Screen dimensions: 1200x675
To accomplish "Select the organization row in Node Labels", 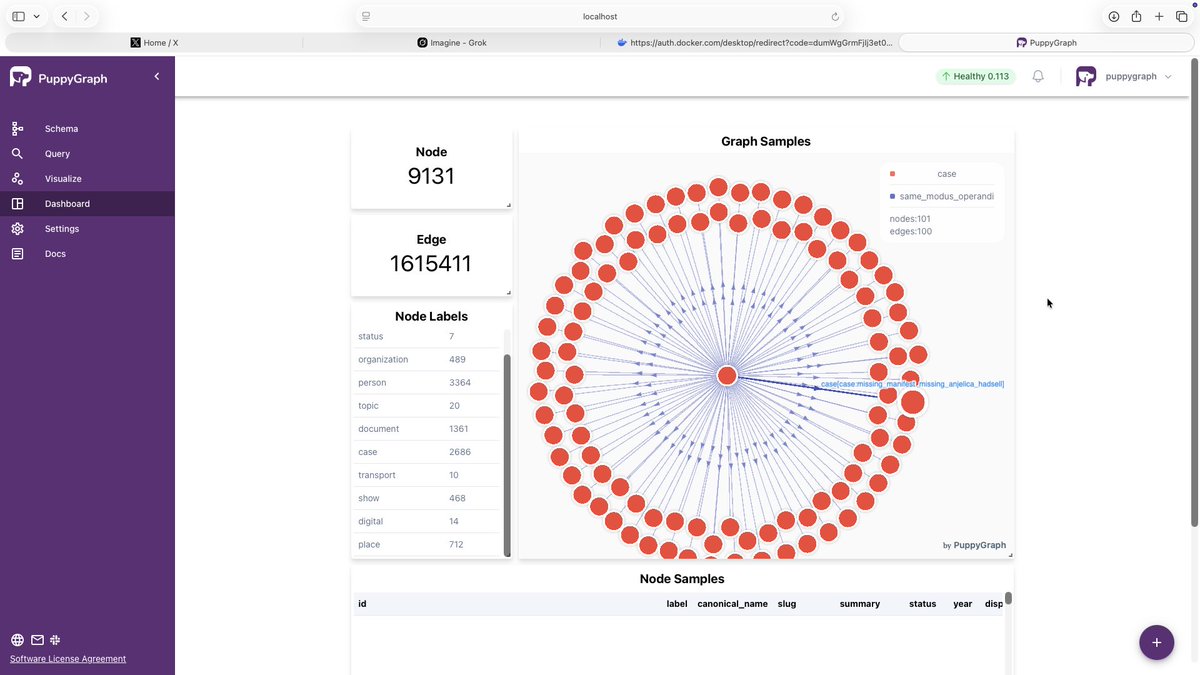I will 427,359.
